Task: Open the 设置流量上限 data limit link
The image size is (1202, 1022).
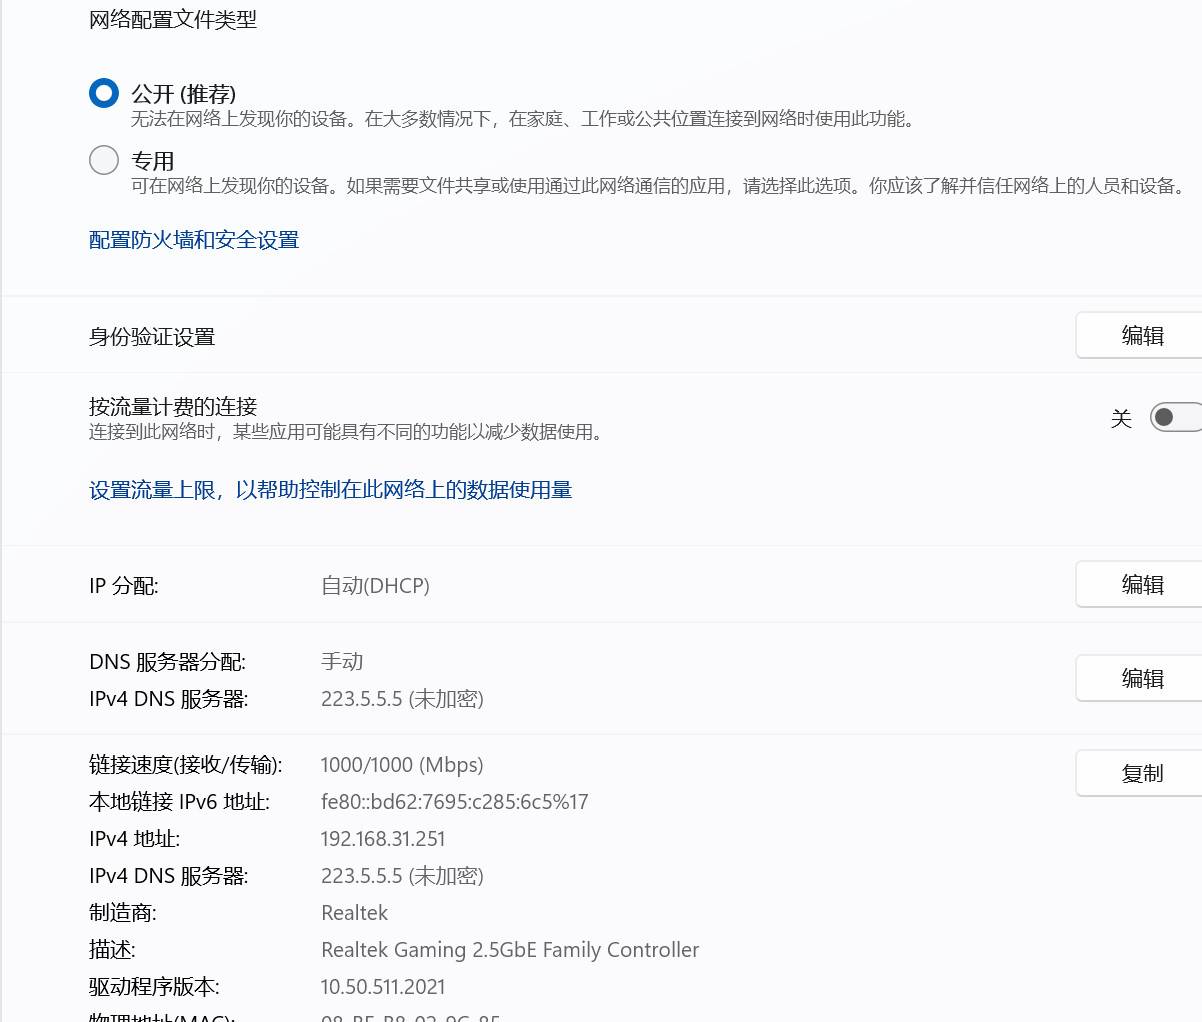Action: pos(331,490)
